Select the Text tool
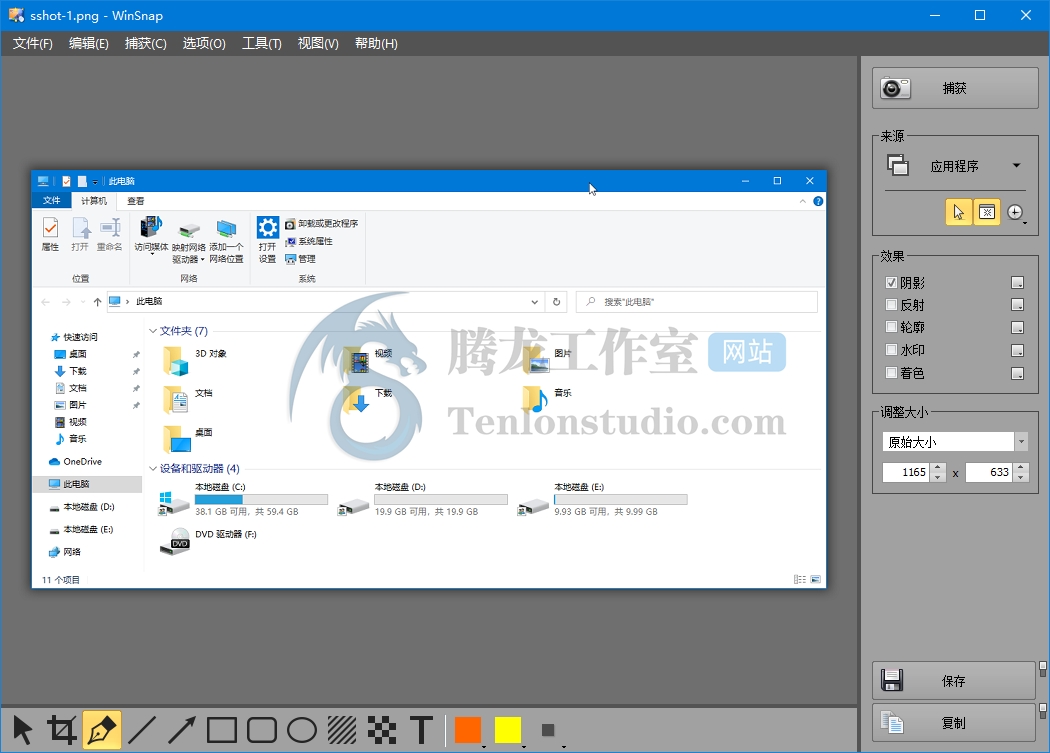The width and height of the screenshot is (1050, 753). pos(421,730)
